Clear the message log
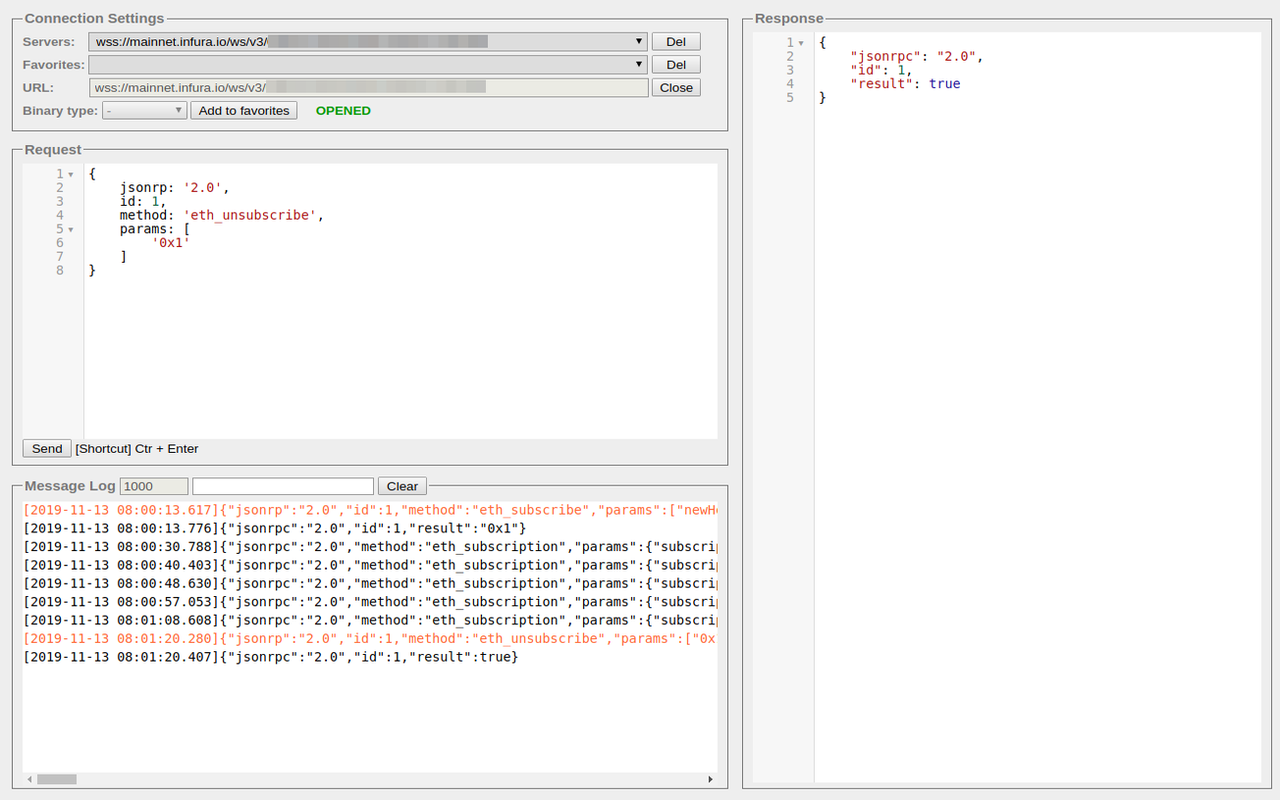The height and width of the screenshot is (800, 1280). (x=402, y=486)
